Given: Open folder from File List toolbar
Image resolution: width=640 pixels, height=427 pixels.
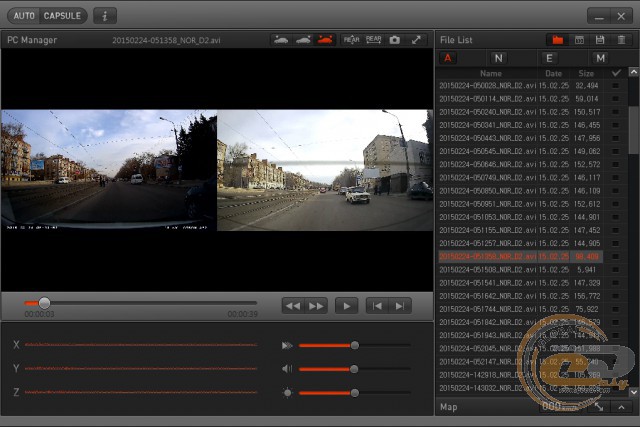Looking at the screenshot, I should [558, 40].
